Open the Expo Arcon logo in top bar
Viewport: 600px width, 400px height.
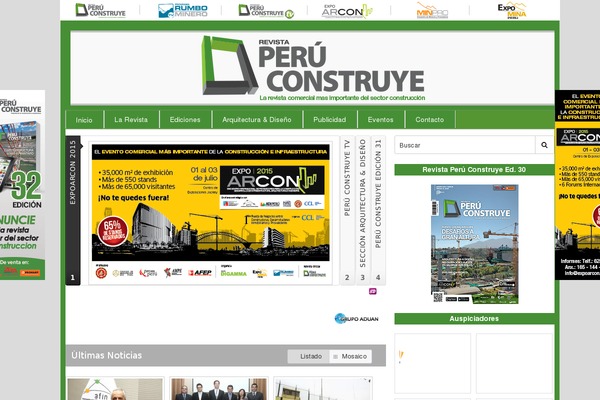pyautogui.click(x=347, y=11)
